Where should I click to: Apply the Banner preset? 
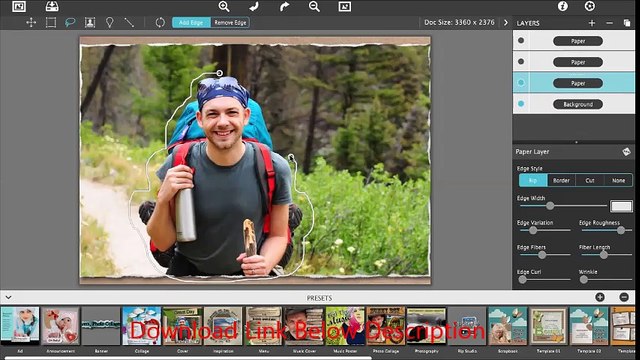101,326
